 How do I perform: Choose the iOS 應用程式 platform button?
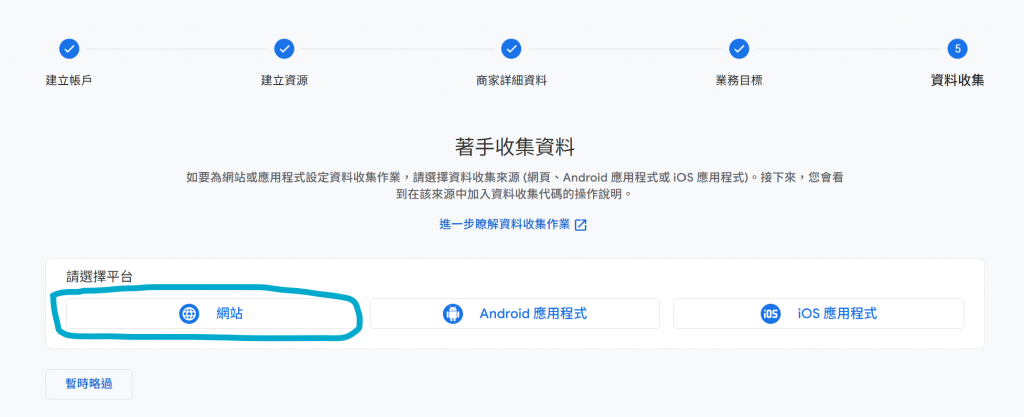click(818, 314)
